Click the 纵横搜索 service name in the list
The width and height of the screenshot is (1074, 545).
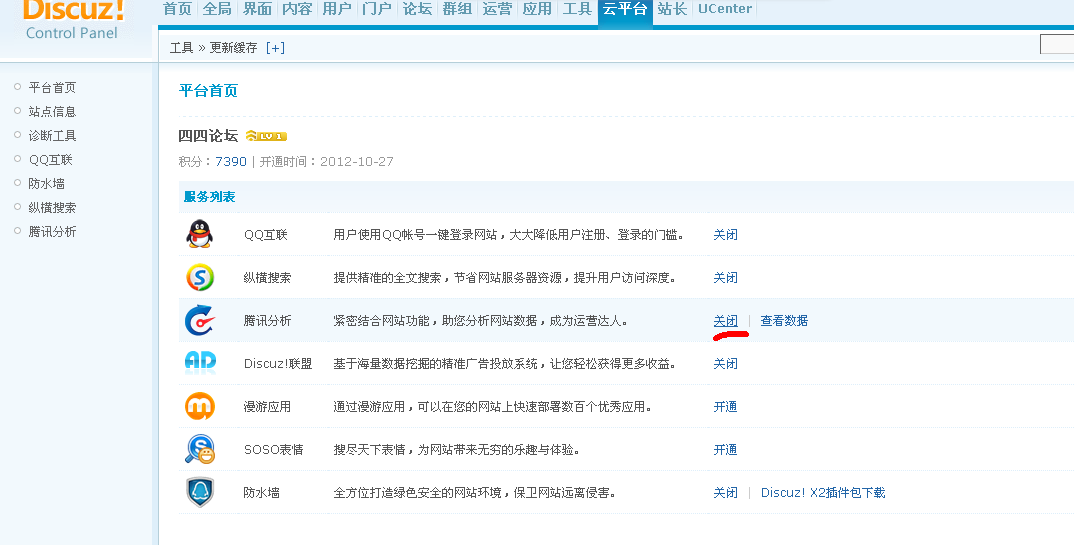[267, 278]
